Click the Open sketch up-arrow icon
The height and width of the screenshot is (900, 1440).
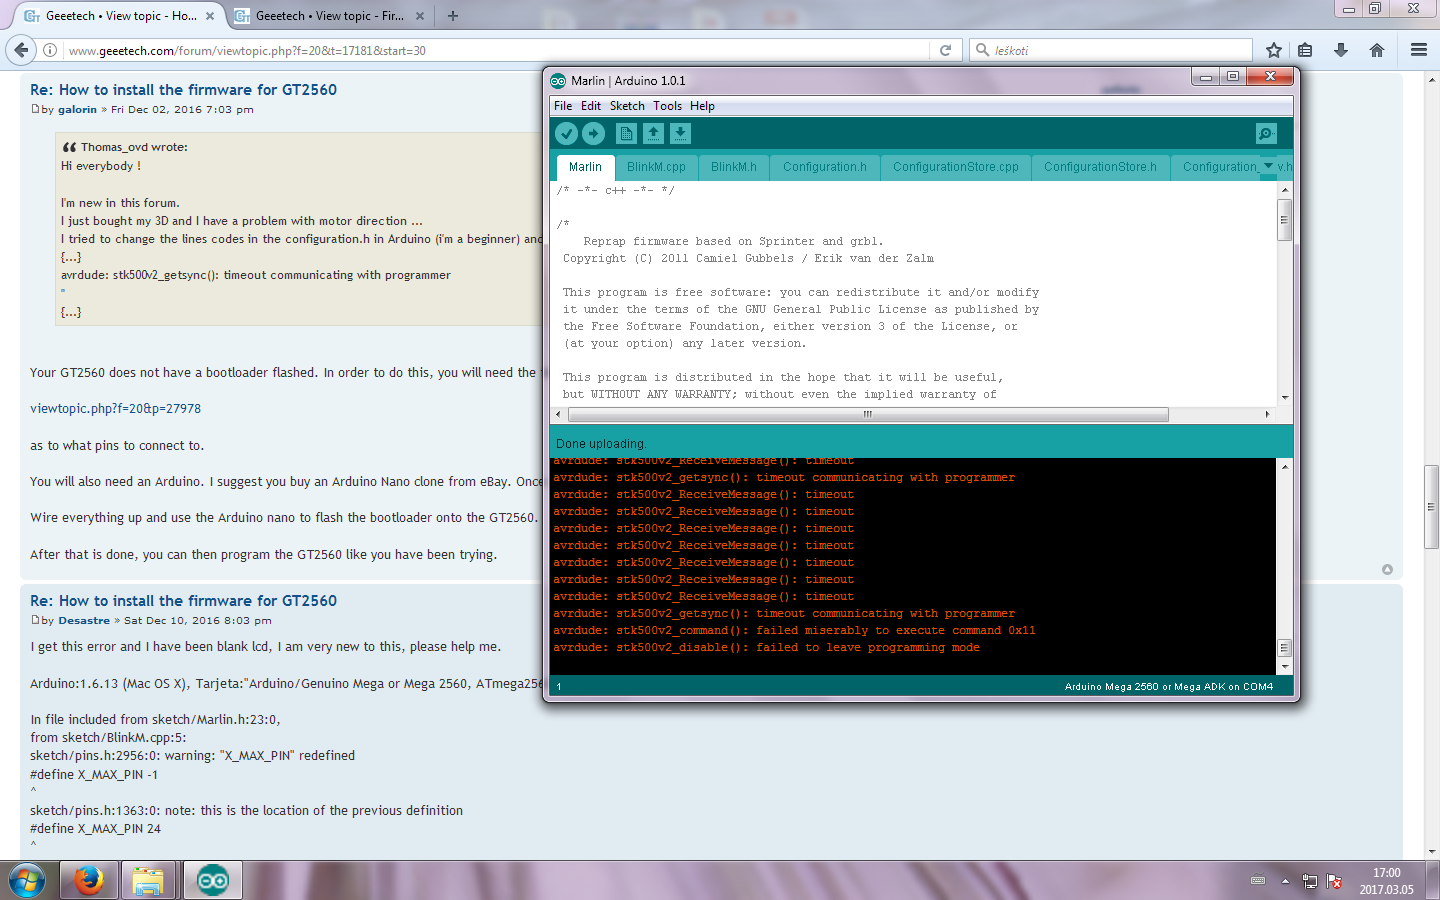point(653,133)
